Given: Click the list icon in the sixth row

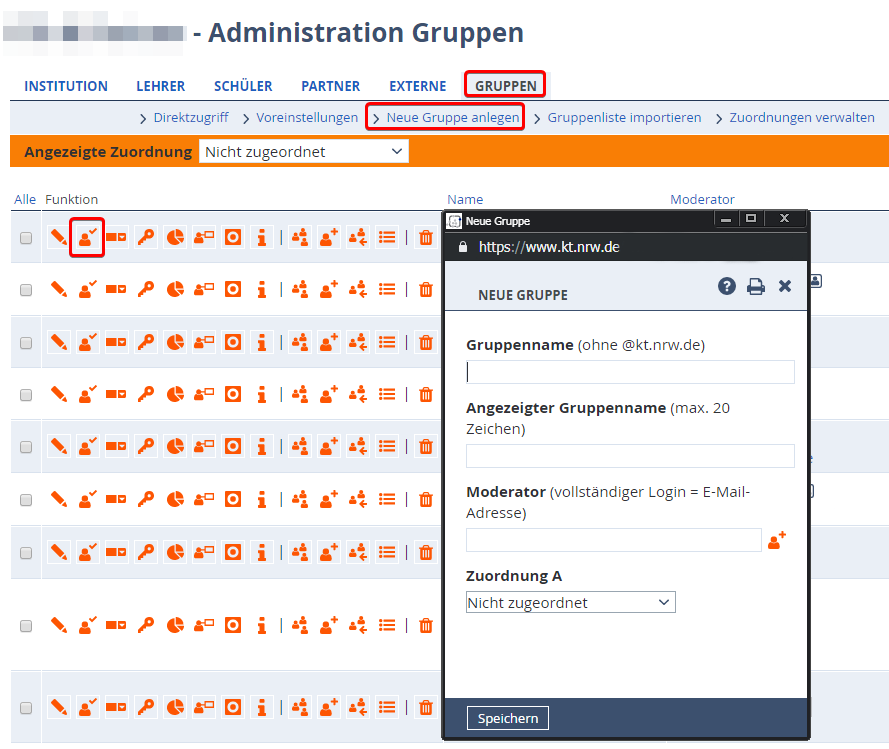Looking at the screenshot, I should (x=388, y=498).
